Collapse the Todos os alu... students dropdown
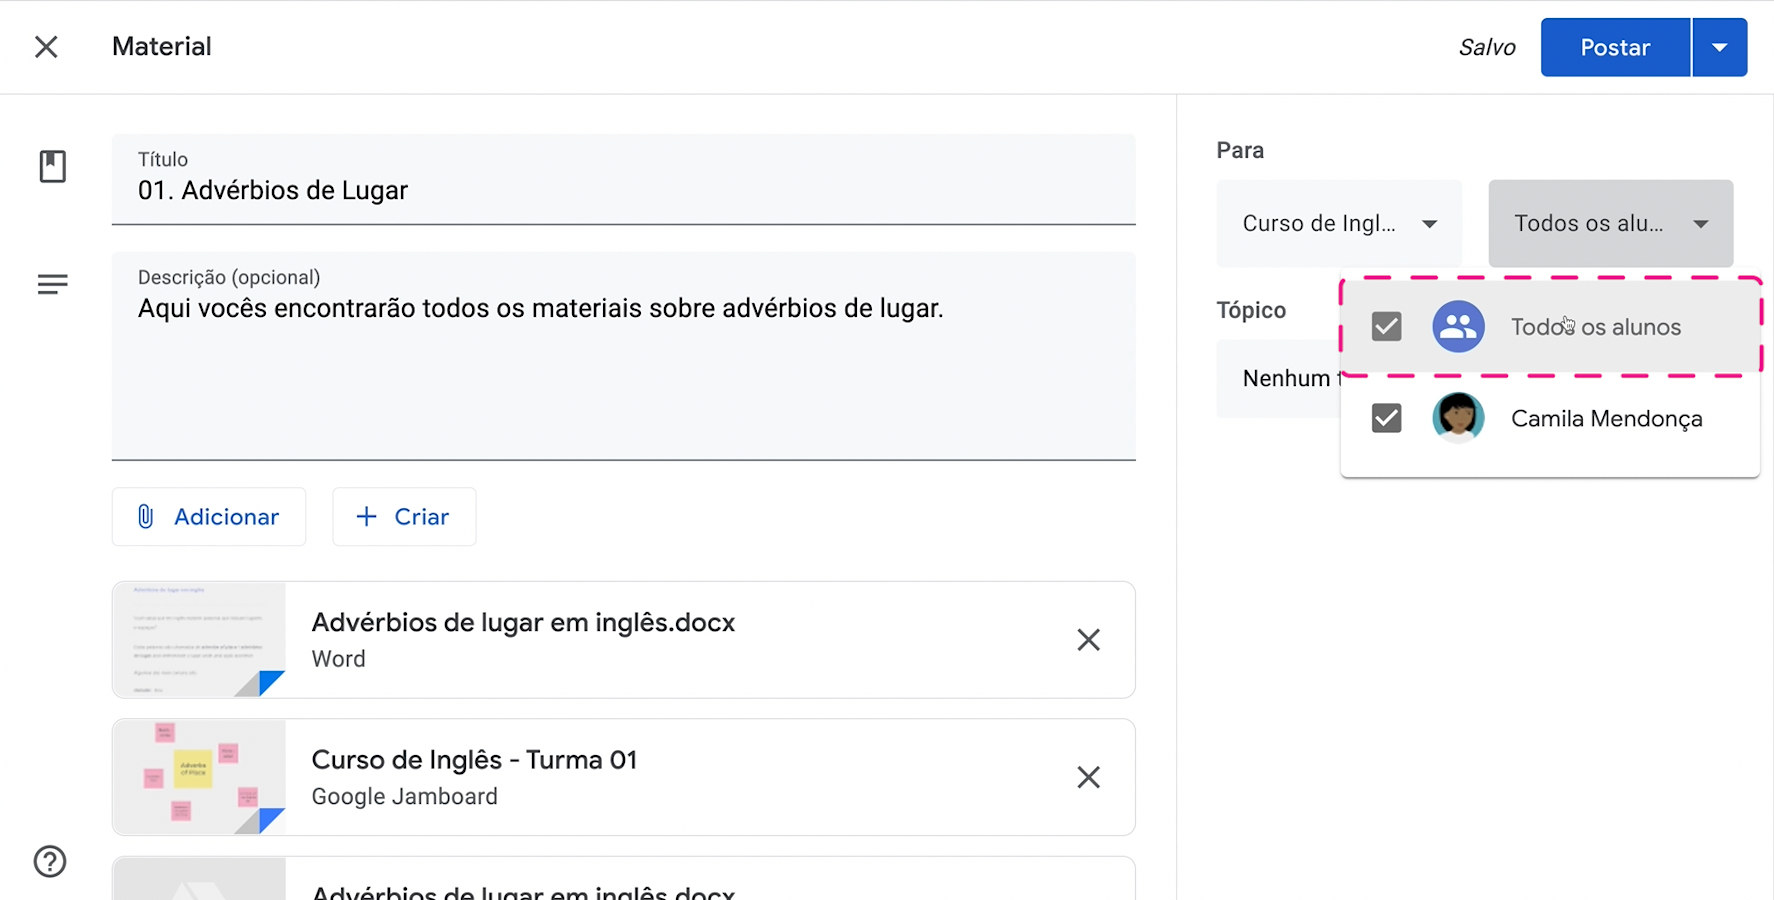 [1610, 224]
